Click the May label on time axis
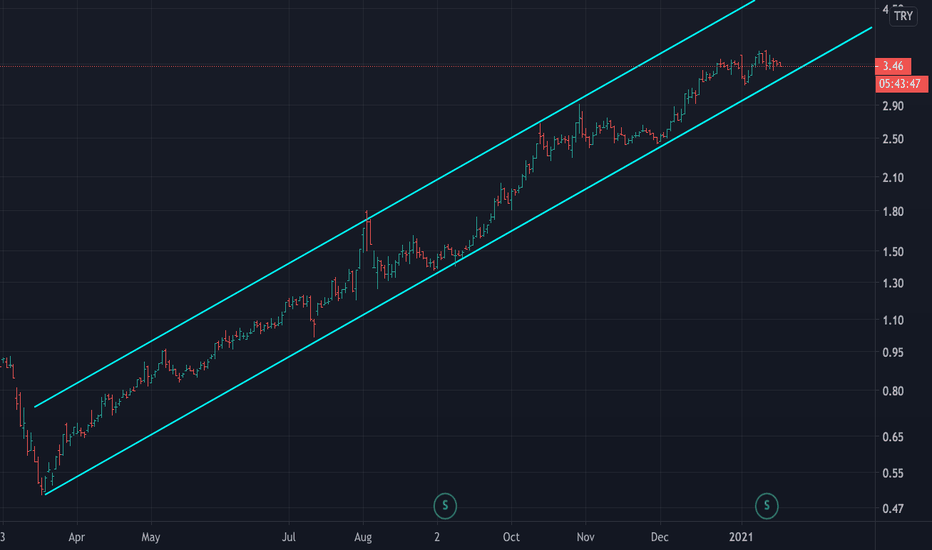 pos(151,538)
